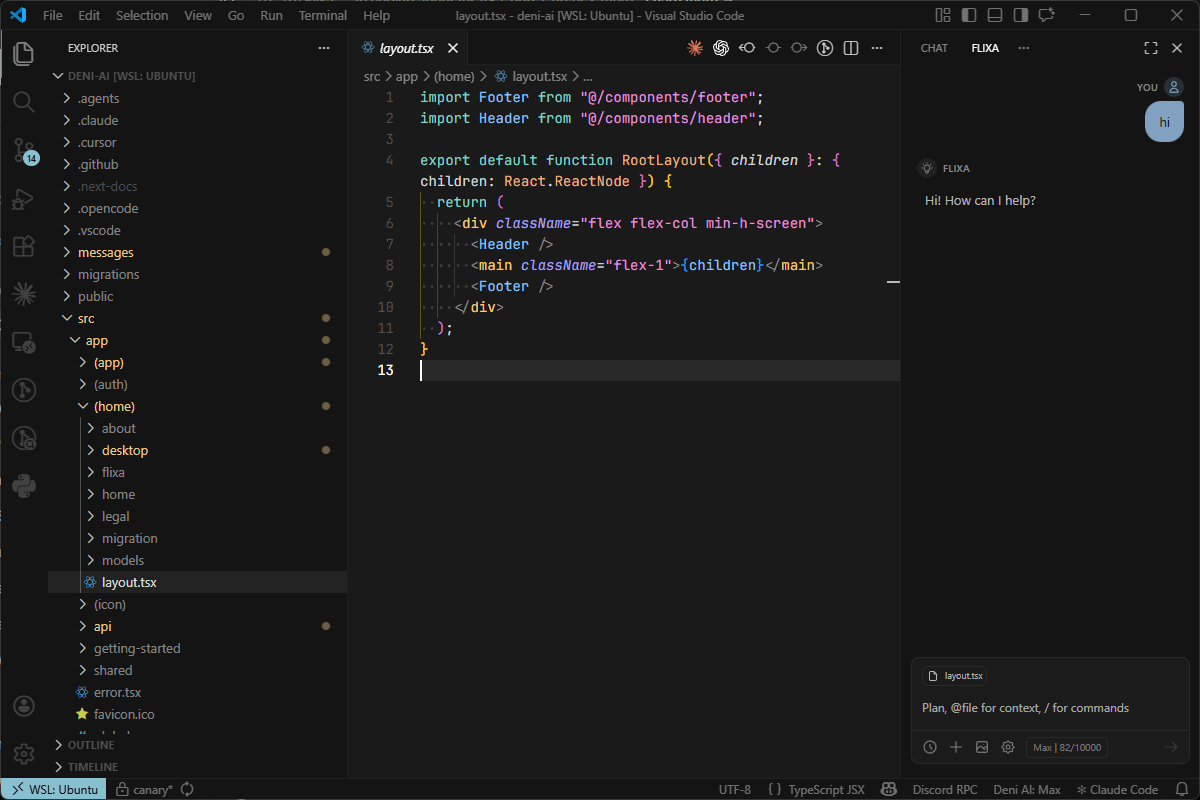This screenshot has height=800, width=1200.
Task: Open the Extensions view
Action: (24, 246)
